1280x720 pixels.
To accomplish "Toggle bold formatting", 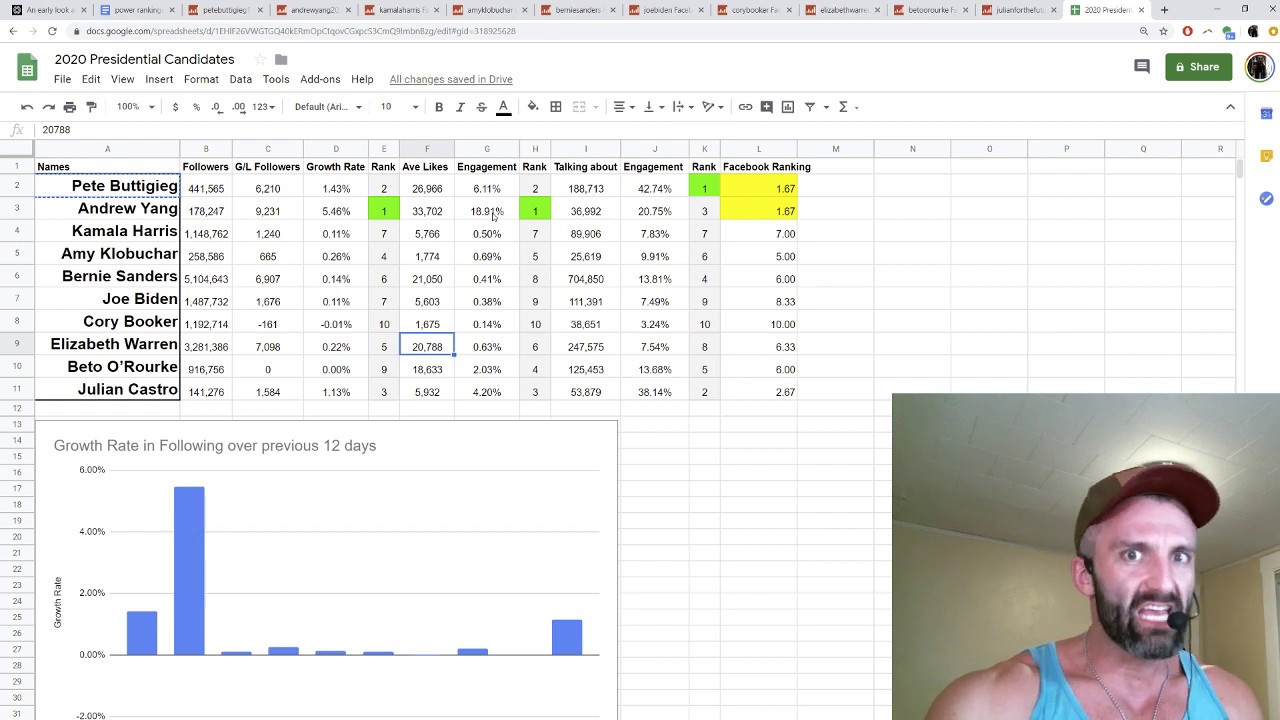I will [x=439, y=107].
